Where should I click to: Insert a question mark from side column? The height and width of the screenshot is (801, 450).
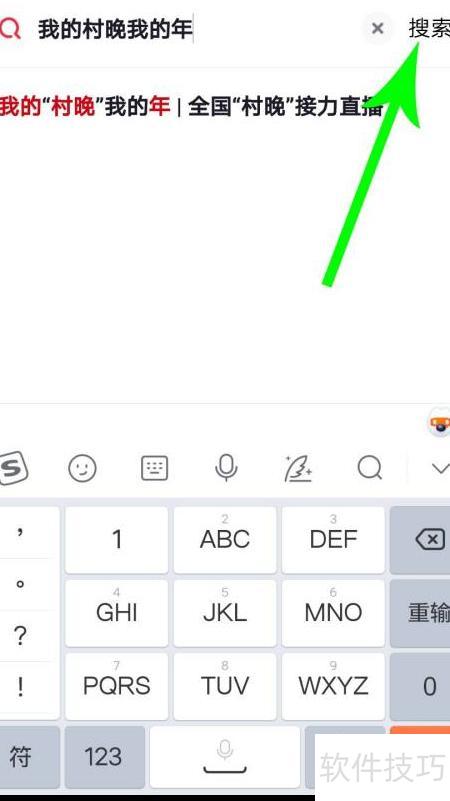[x=20, y=636]
